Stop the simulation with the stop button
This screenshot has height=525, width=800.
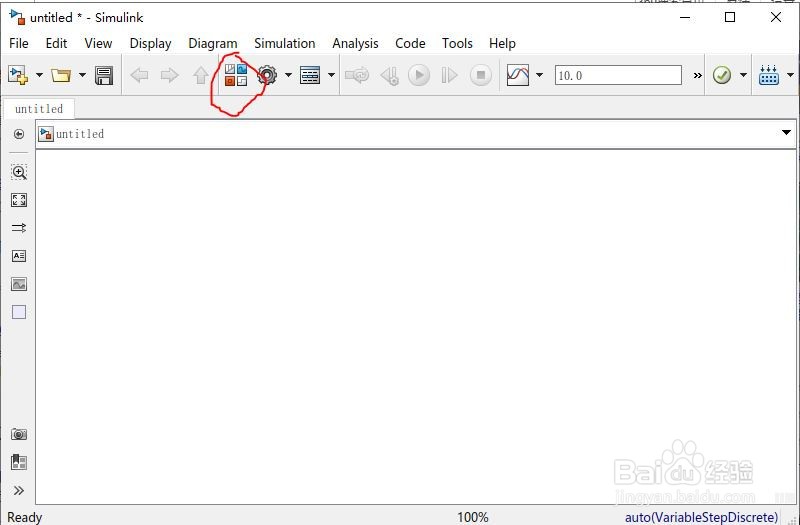pos(481,75)
